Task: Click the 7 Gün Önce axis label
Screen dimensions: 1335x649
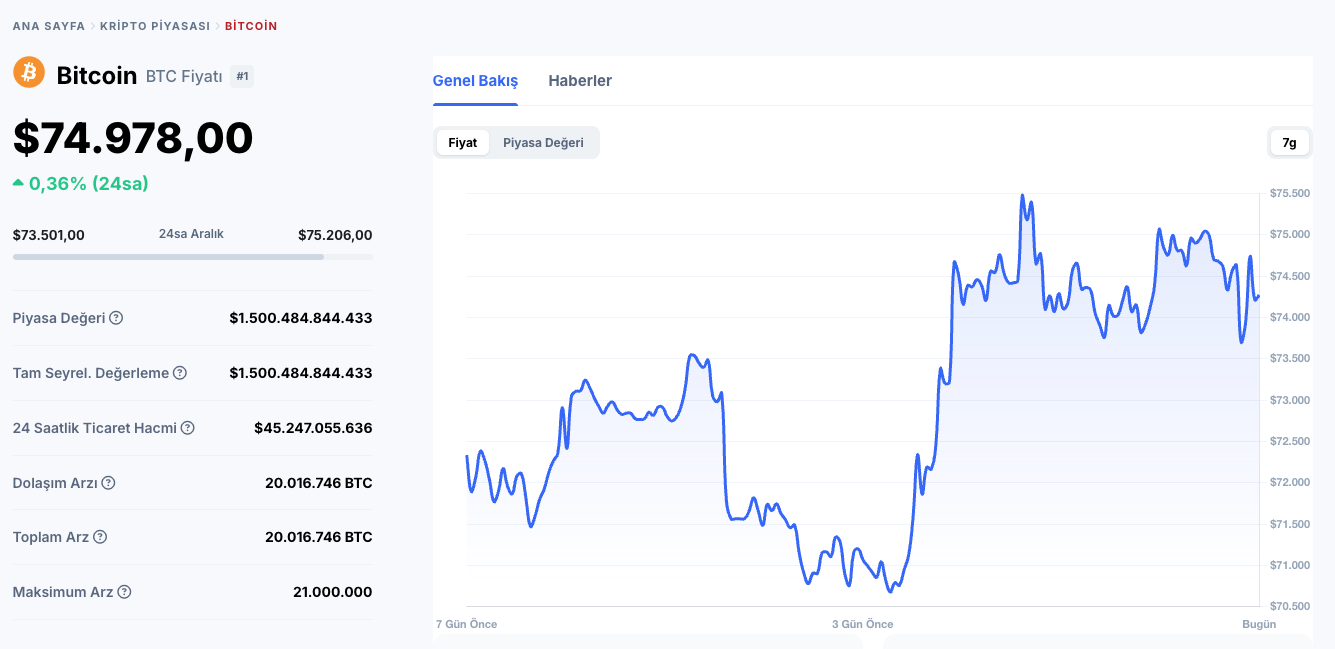Action: click(x=467, y=624)
